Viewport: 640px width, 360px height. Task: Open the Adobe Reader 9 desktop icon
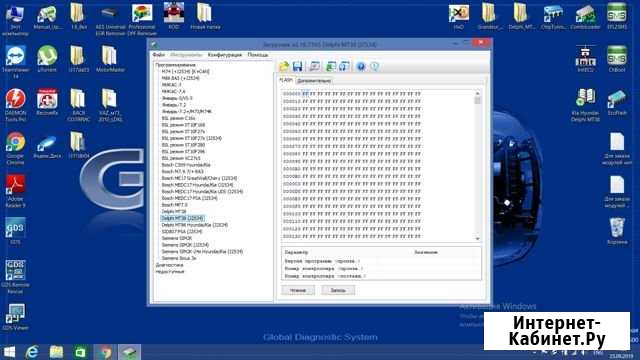click(16, 191)
